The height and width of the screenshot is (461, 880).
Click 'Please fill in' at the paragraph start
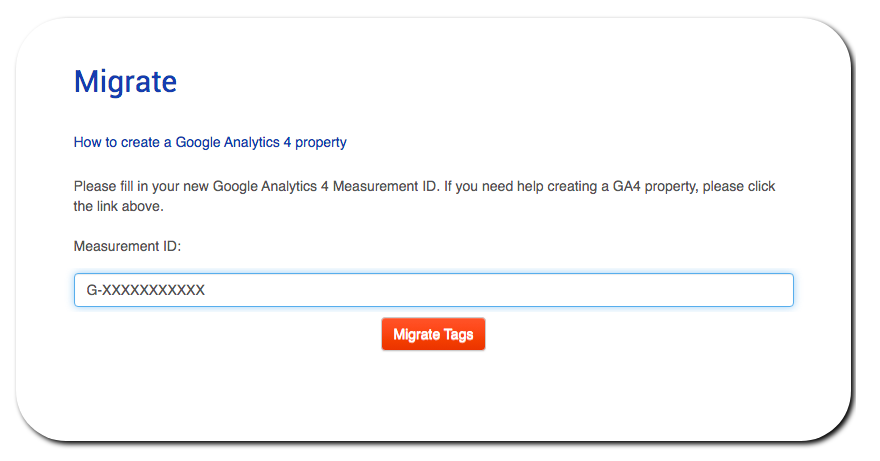point(103,186)
